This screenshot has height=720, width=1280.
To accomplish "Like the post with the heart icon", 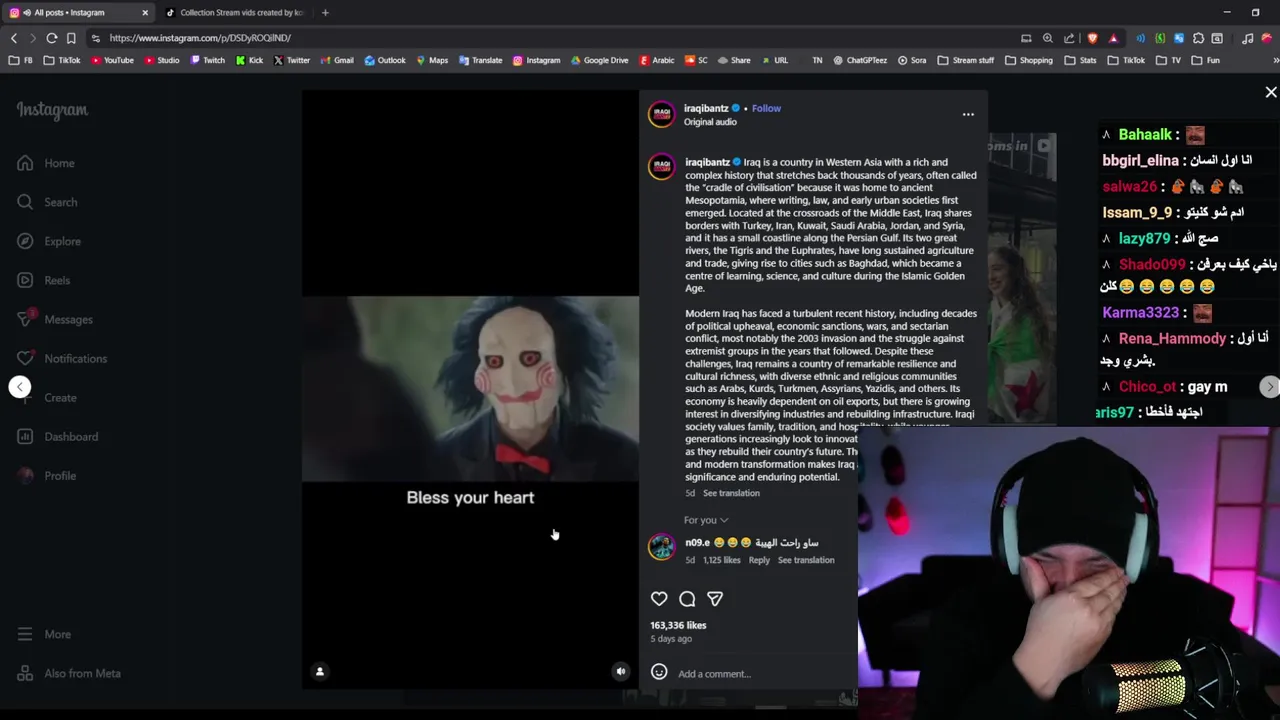I will [x=659, y=599].
